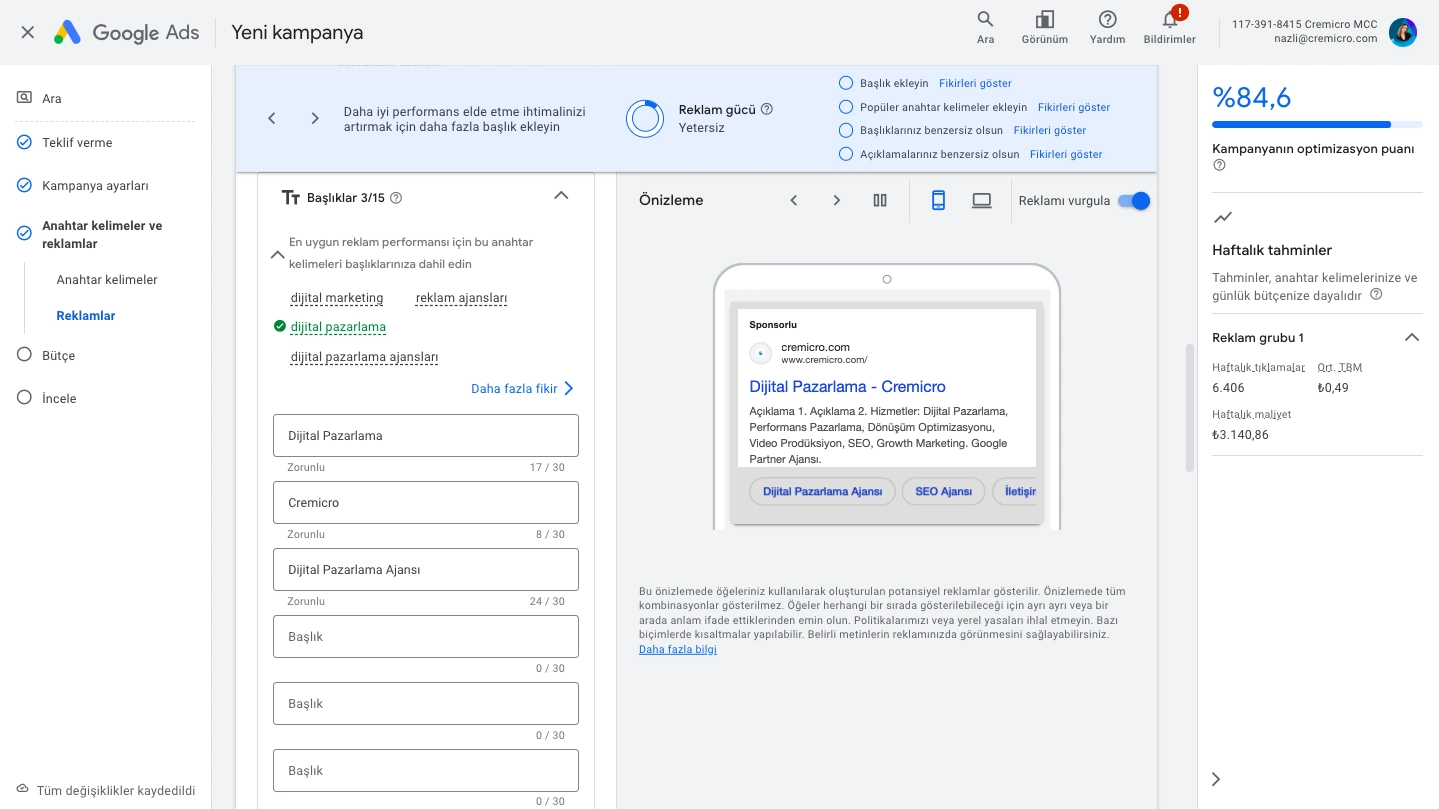This screenshot has height=809, width=1439.
Task: Click Dijital Pazarlama - Cremicro ad headline
Action: [847, 386]
